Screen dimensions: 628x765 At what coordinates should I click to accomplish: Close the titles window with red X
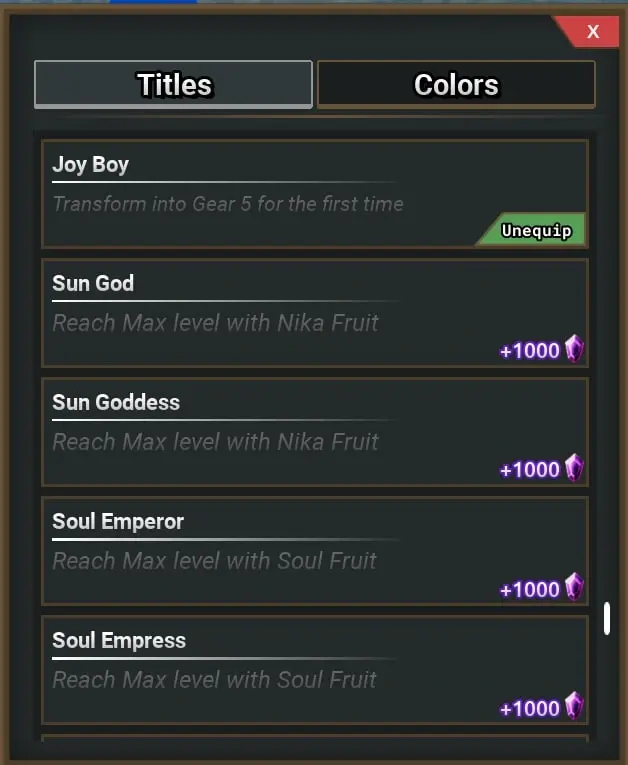592,32
